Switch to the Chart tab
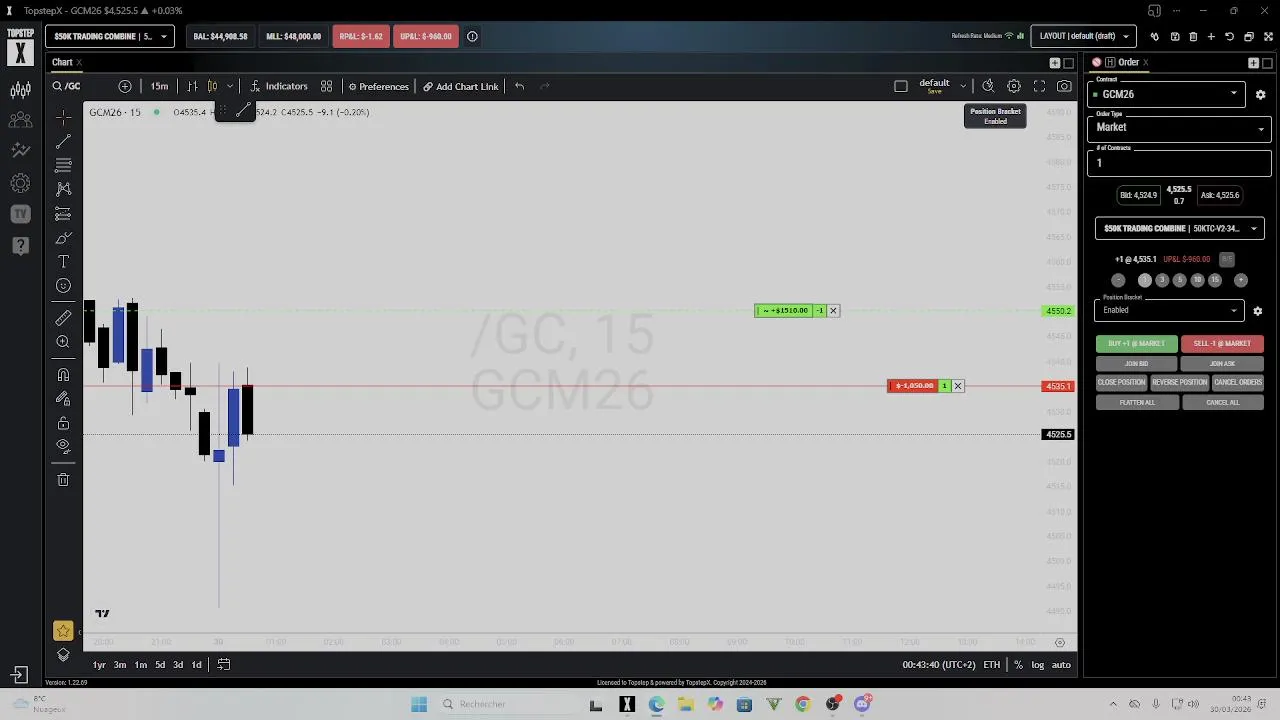This screenshot has width=1280, height=720. click(x=62, y=62)
